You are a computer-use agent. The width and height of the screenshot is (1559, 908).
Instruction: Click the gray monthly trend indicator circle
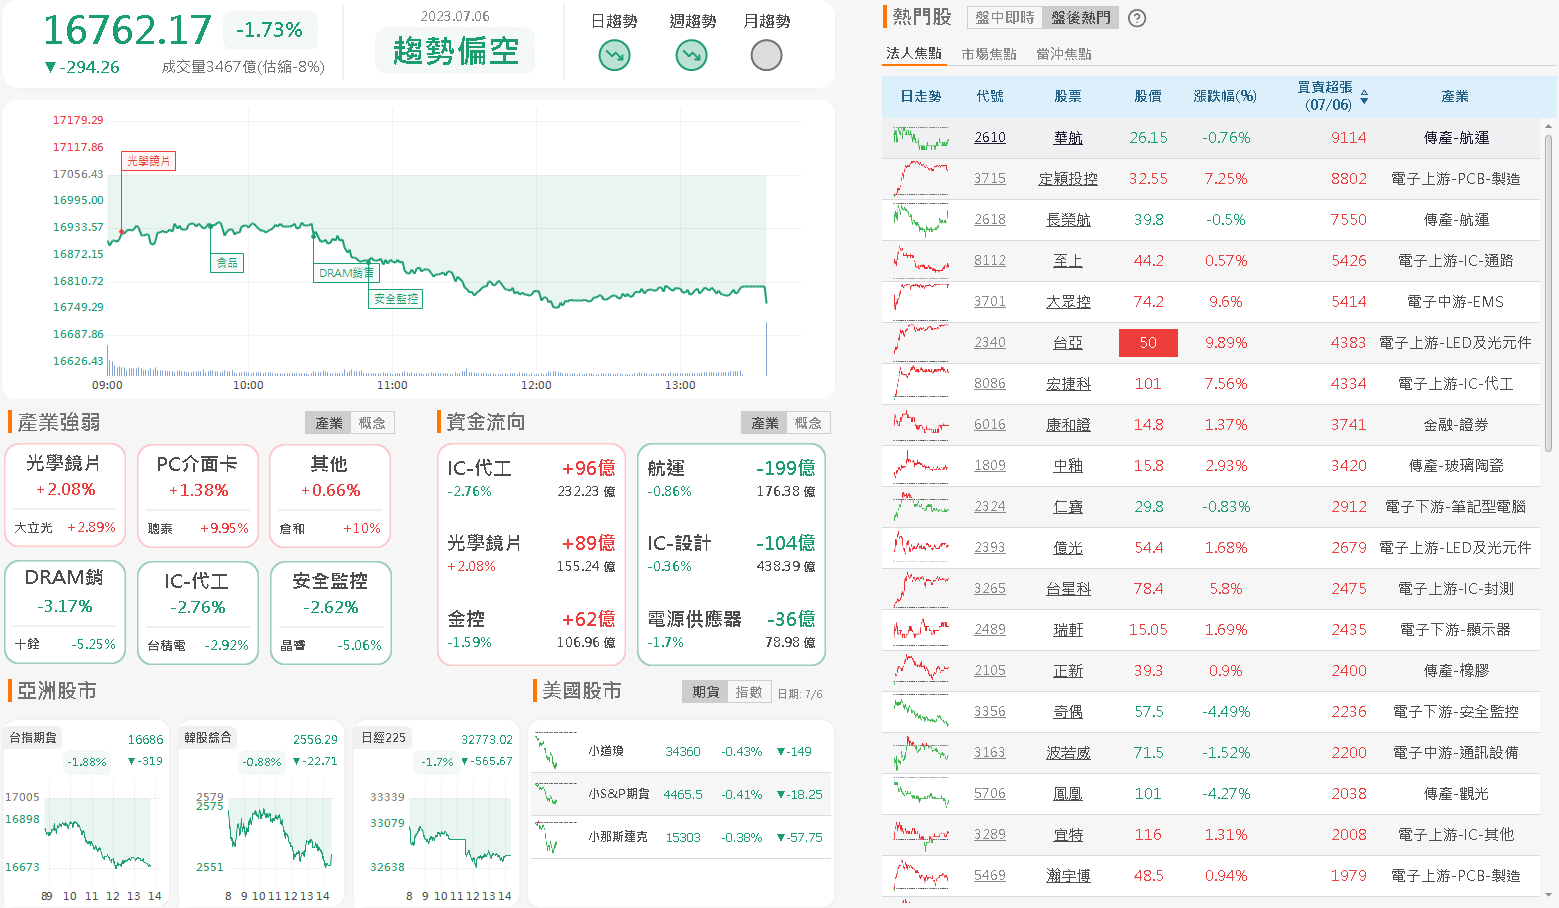pos(766,55)
